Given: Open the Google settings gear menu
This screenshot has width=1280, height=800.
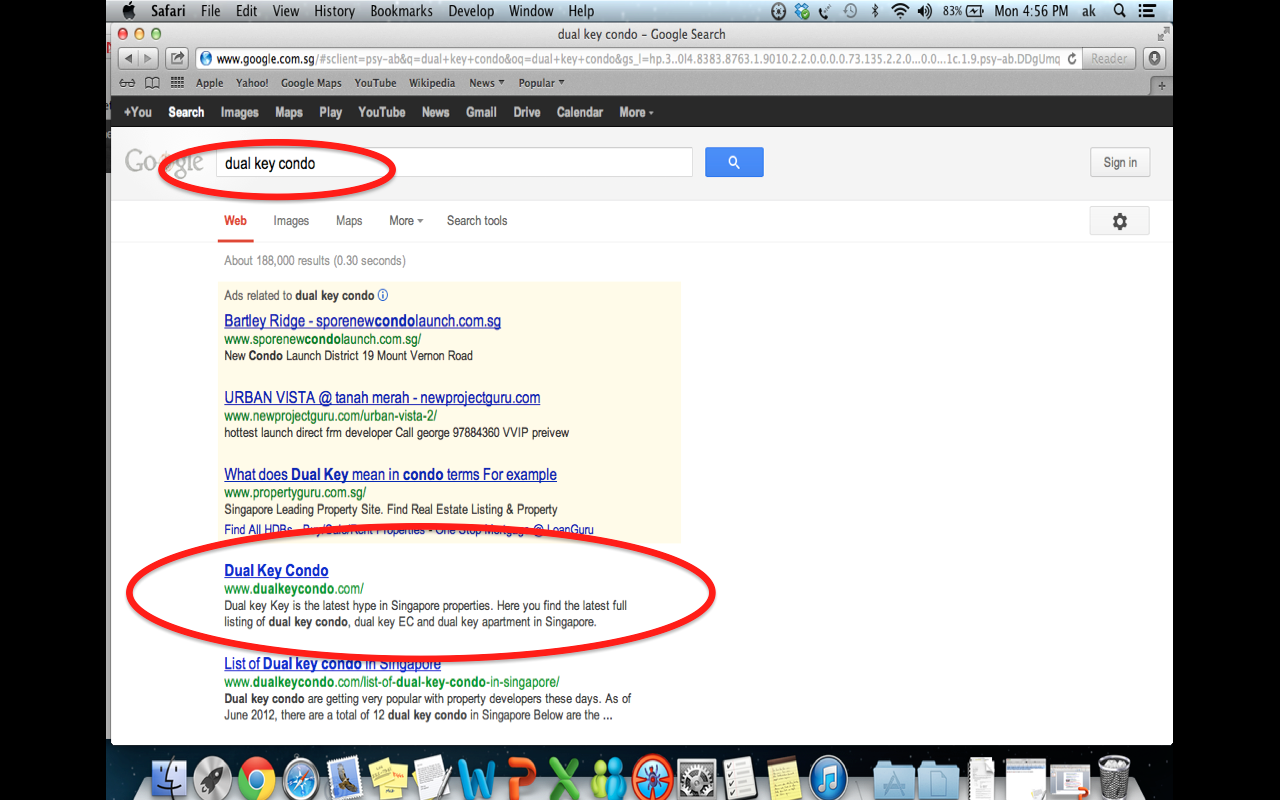Looking at the screenshot, I should coord(1119,221).
